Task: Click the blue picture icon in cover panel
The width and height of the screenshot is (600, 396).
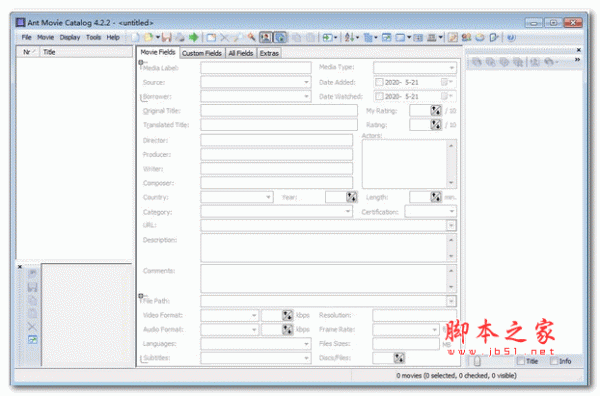Action: (33, 339)
